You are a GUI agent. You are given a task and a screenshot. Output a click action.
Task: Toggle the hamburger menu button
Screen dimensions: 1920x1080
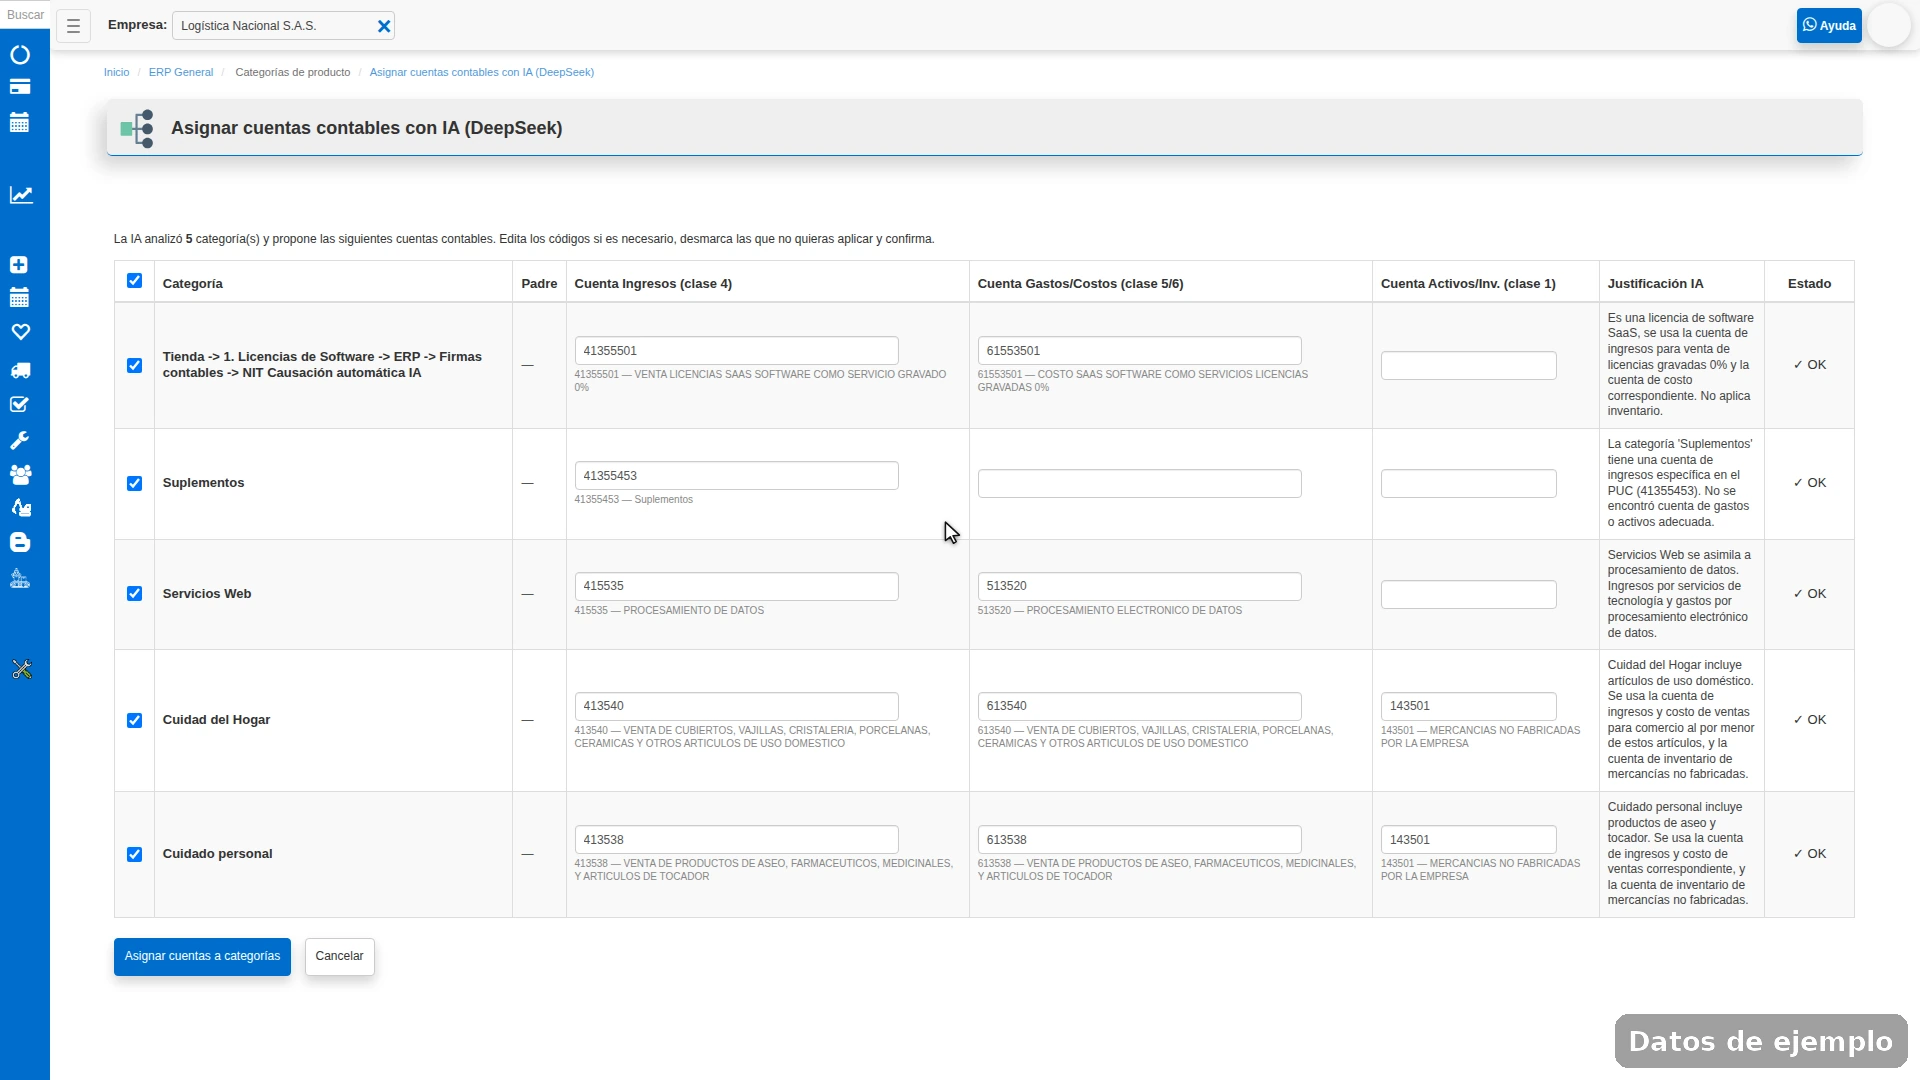(73, 26)
